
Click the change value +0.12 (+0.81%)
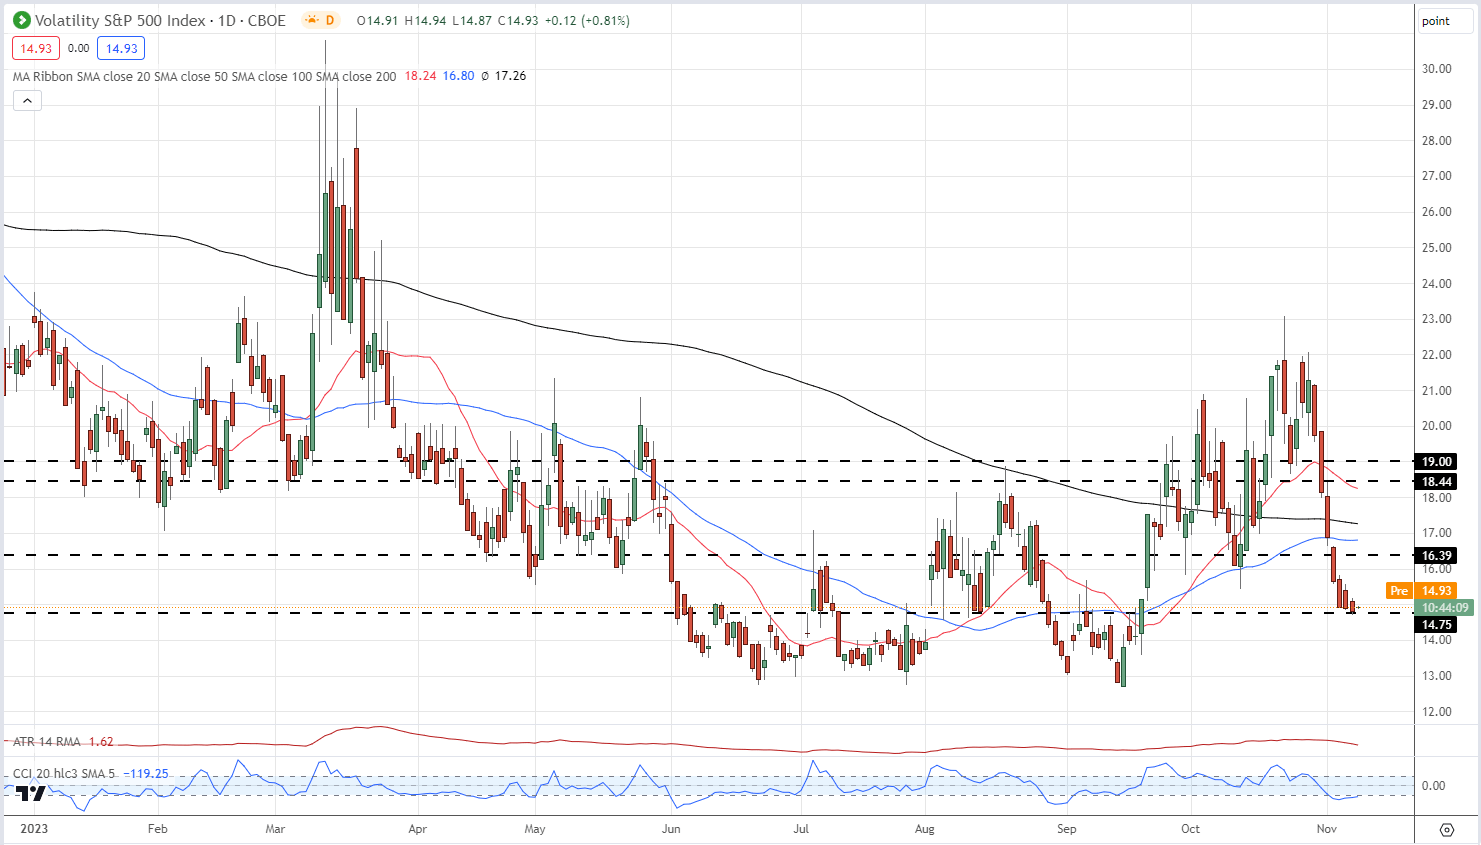point(587,20)
